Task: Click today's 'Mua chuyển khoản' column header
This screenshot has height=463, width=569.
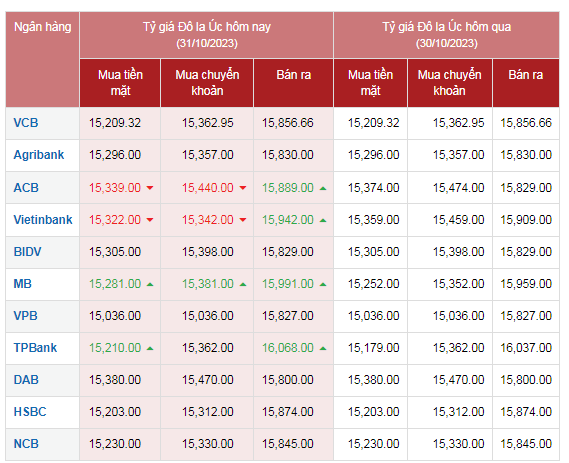Action: (x=207, y=82)
